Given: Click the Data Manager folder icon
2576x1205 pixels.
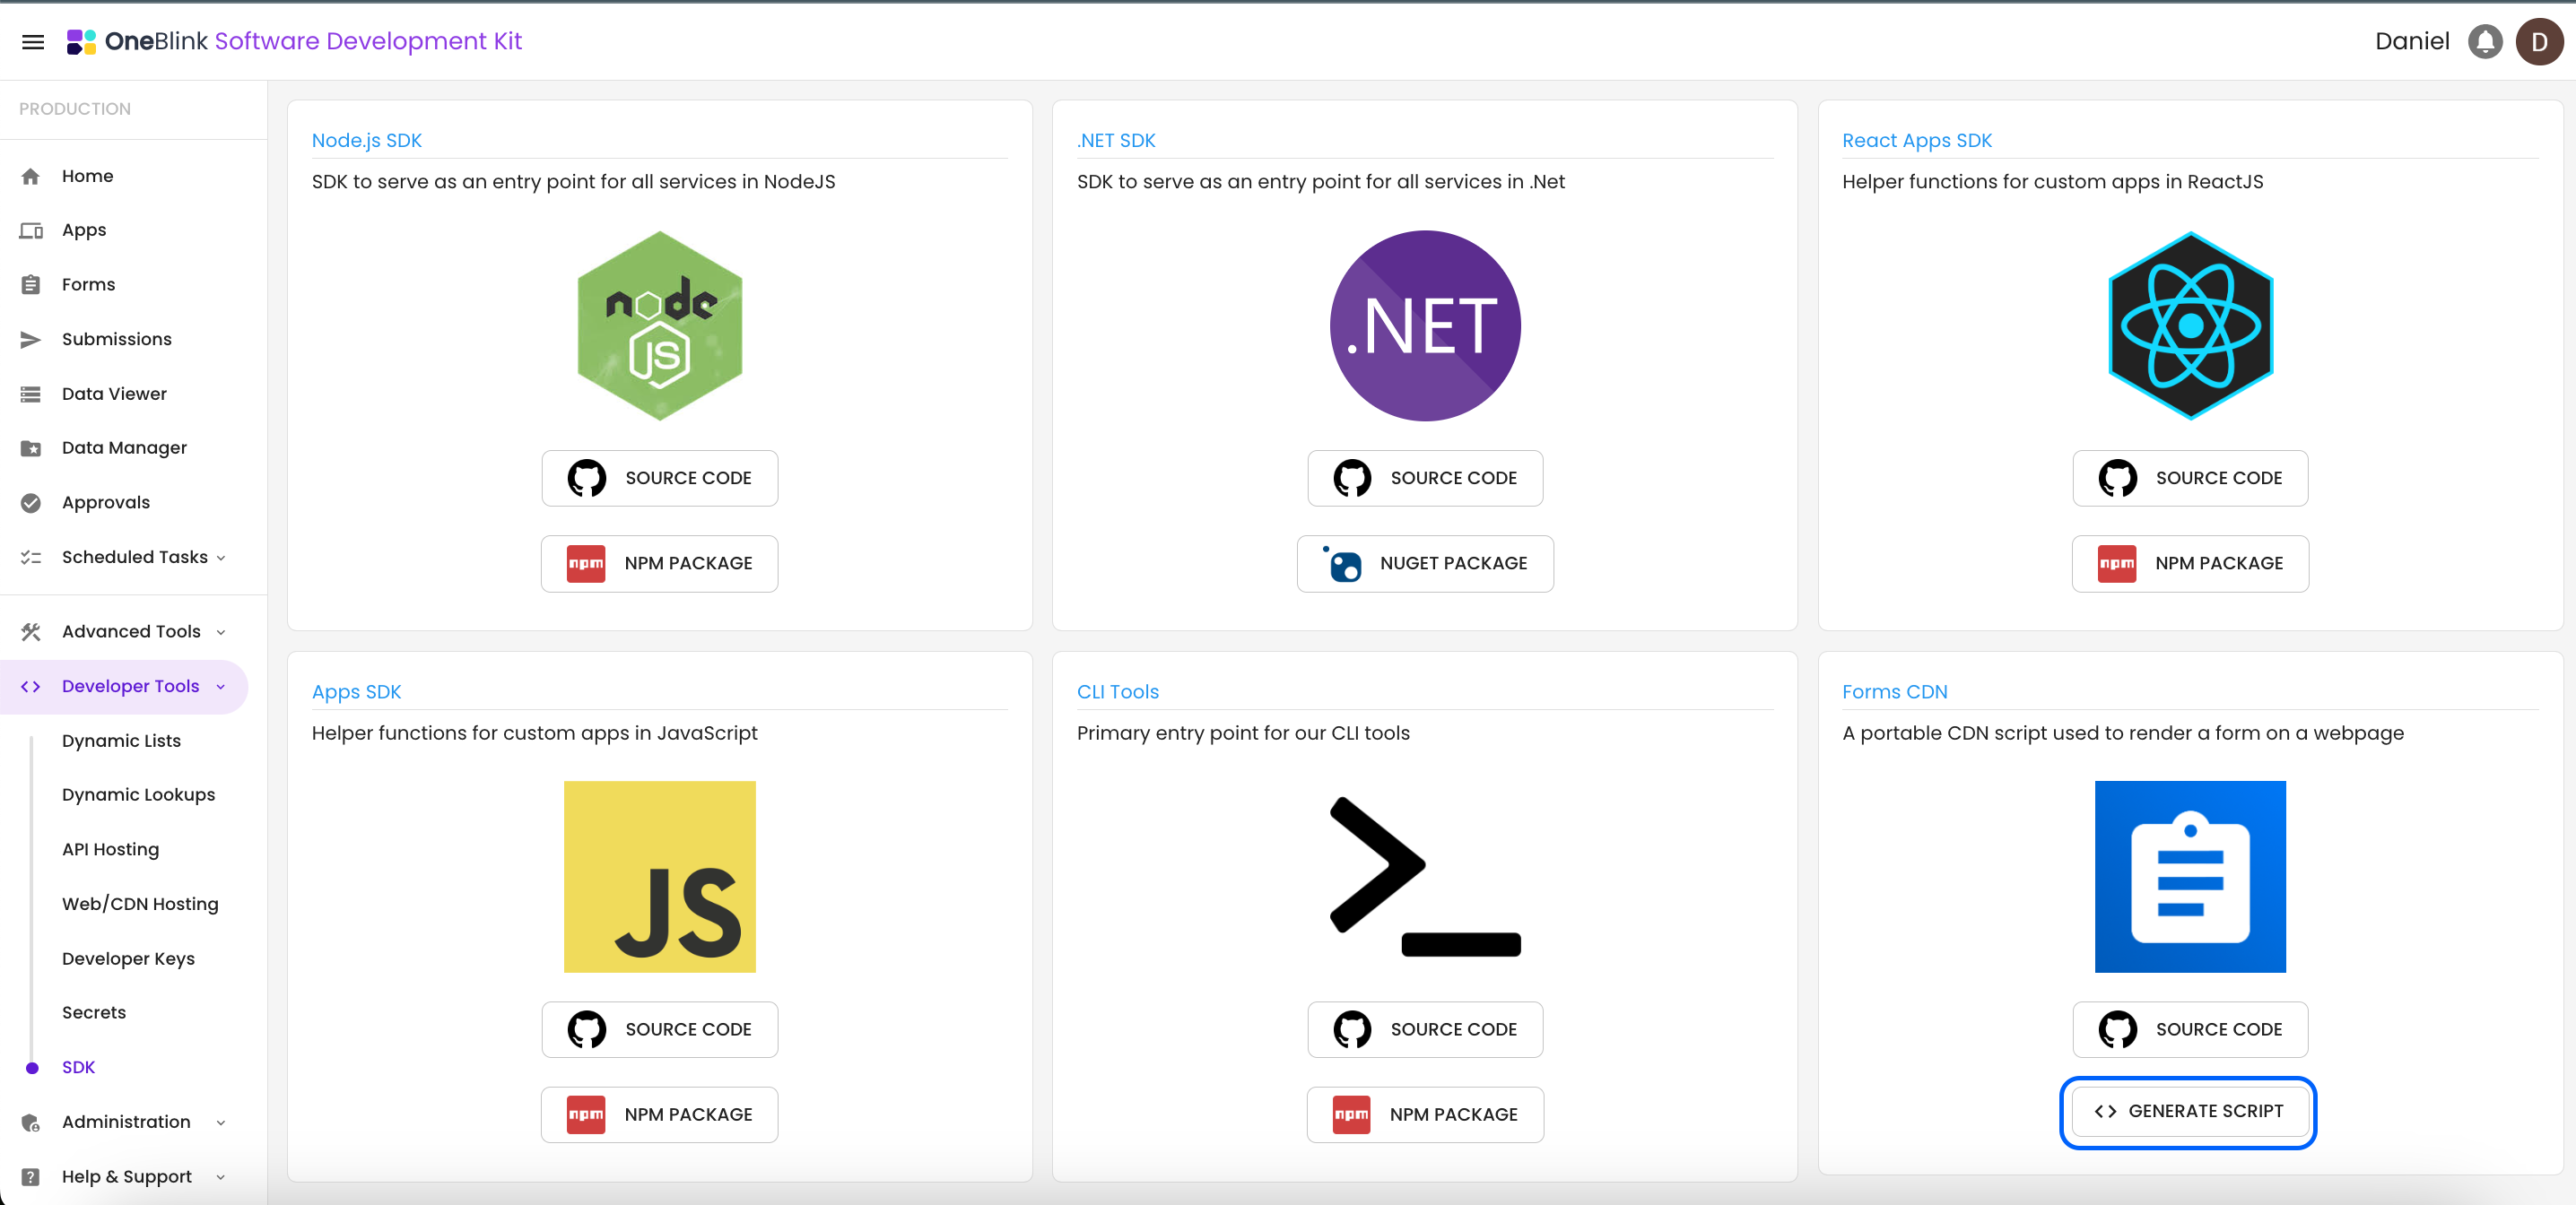Looking at the screenshot, I should (31, 448).
